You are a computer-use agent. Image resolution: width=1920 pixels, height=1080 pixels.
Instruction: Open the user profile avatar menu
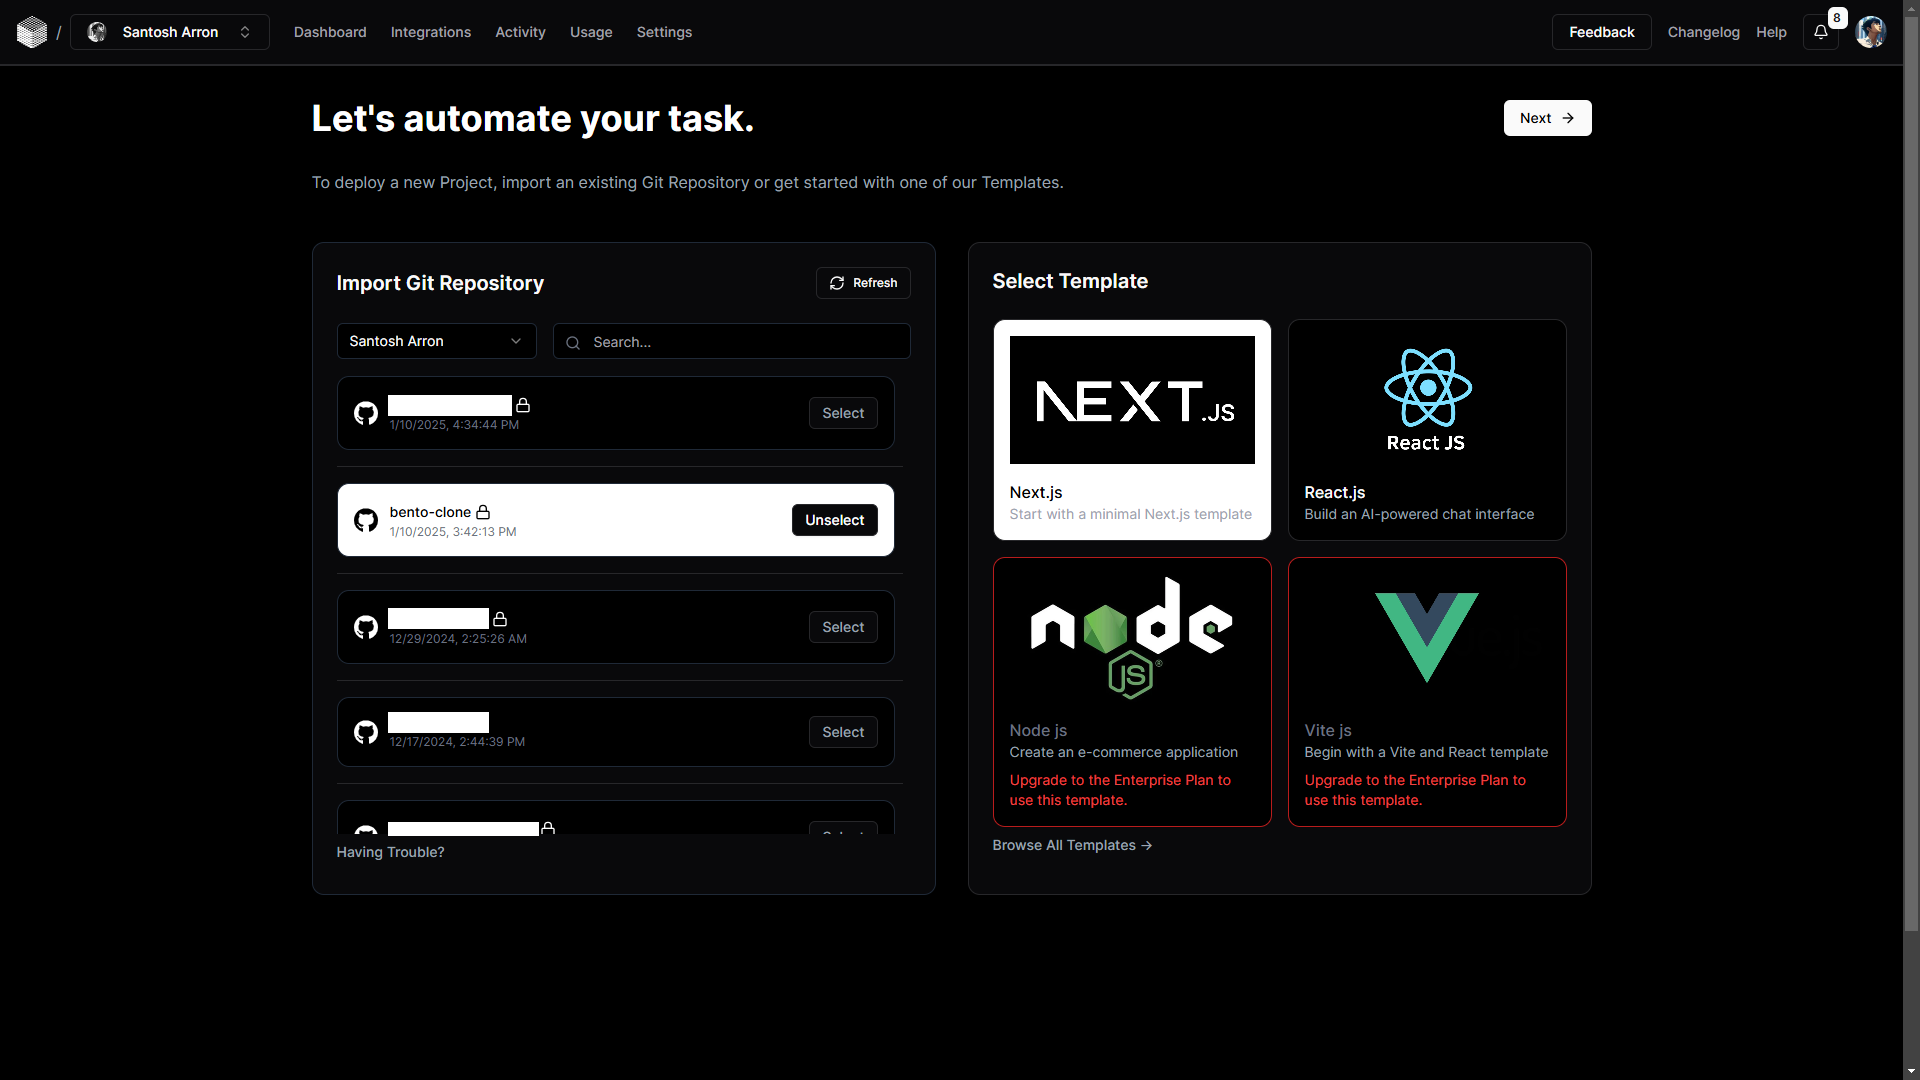(1871, 32)
